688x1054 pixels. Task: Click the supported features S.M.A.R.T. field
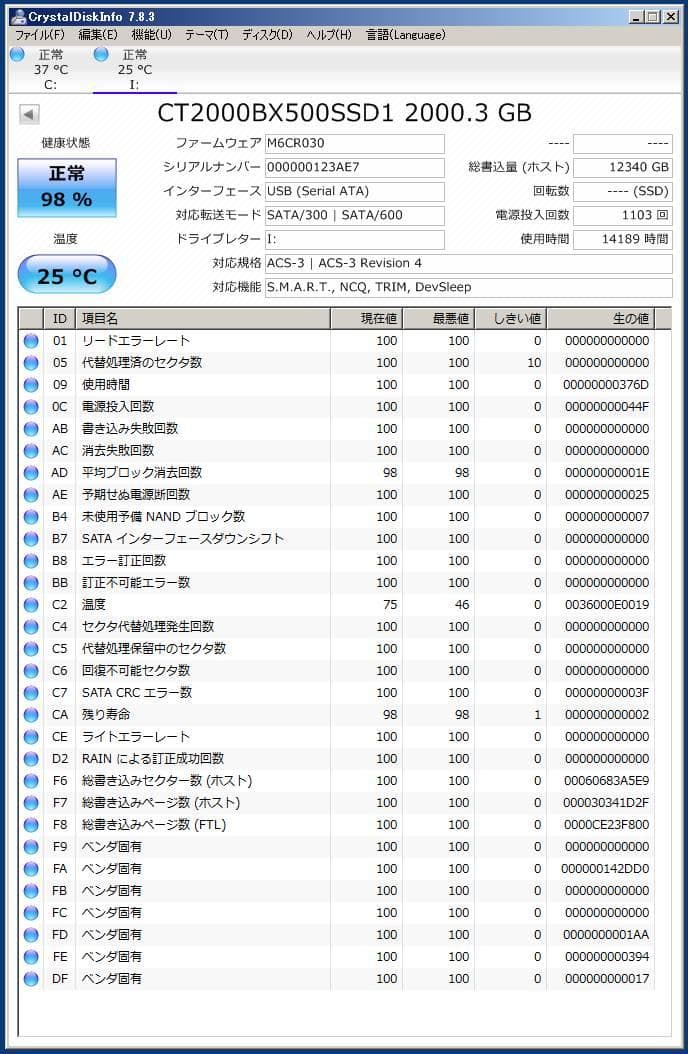pyautogui.click(x=468, y=288)
